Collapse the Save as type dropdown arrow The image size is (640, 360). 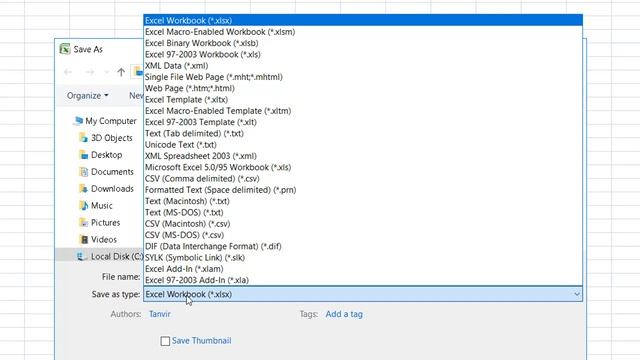(x=576, y=294)
